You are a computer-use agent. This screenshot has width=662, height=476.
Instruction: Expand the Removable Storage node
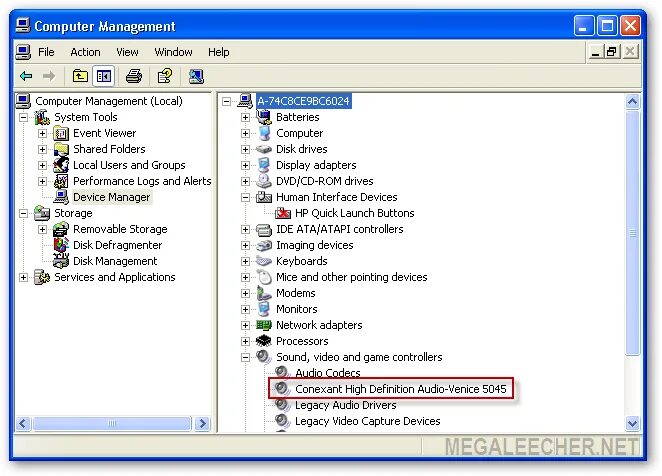(42, 229)
